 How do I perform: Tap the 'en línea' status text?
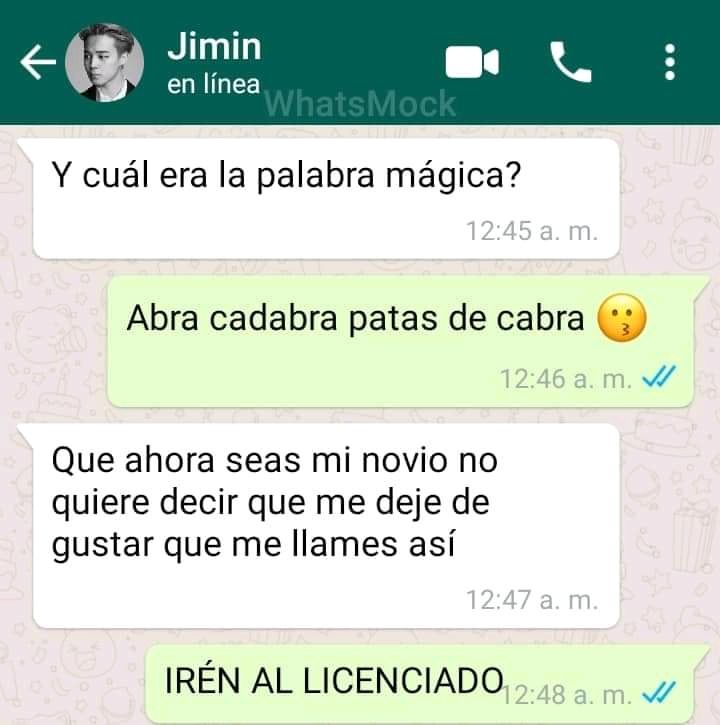(213, 85)
